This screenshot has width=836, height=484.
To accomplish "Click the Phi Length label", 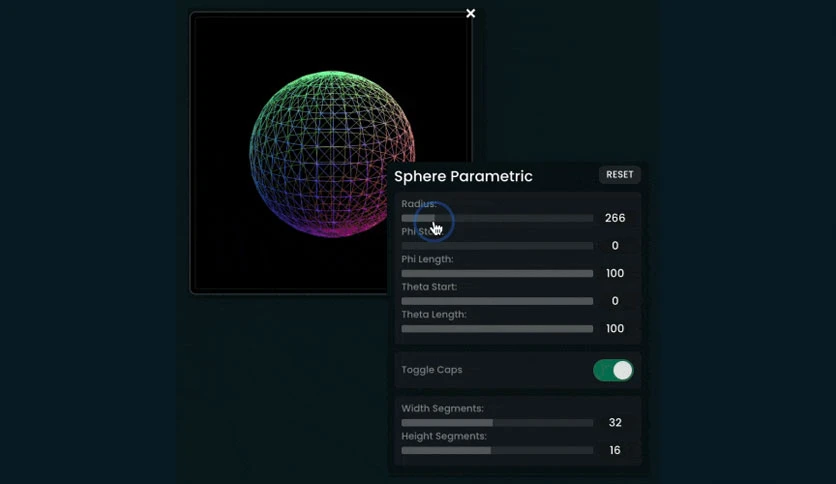I will [x=427, y=259].
